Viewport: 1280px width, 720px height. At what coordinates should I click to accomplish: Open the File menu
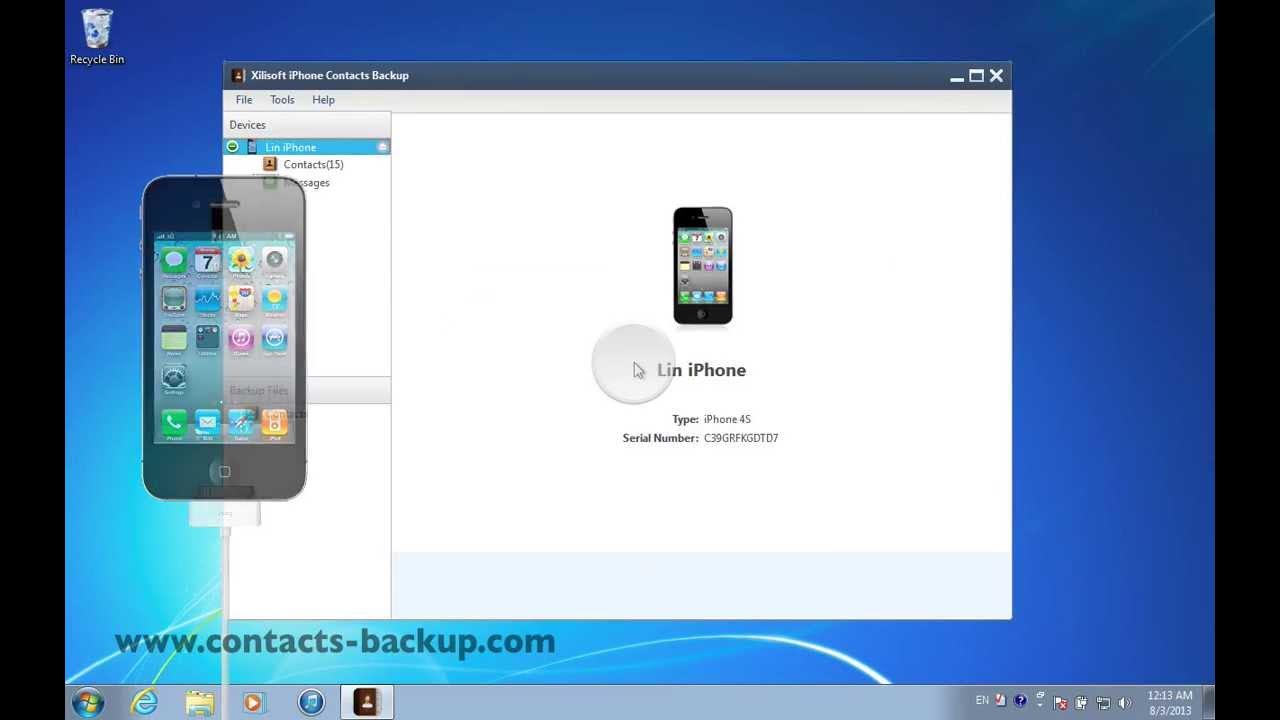[x=243, y=100]
